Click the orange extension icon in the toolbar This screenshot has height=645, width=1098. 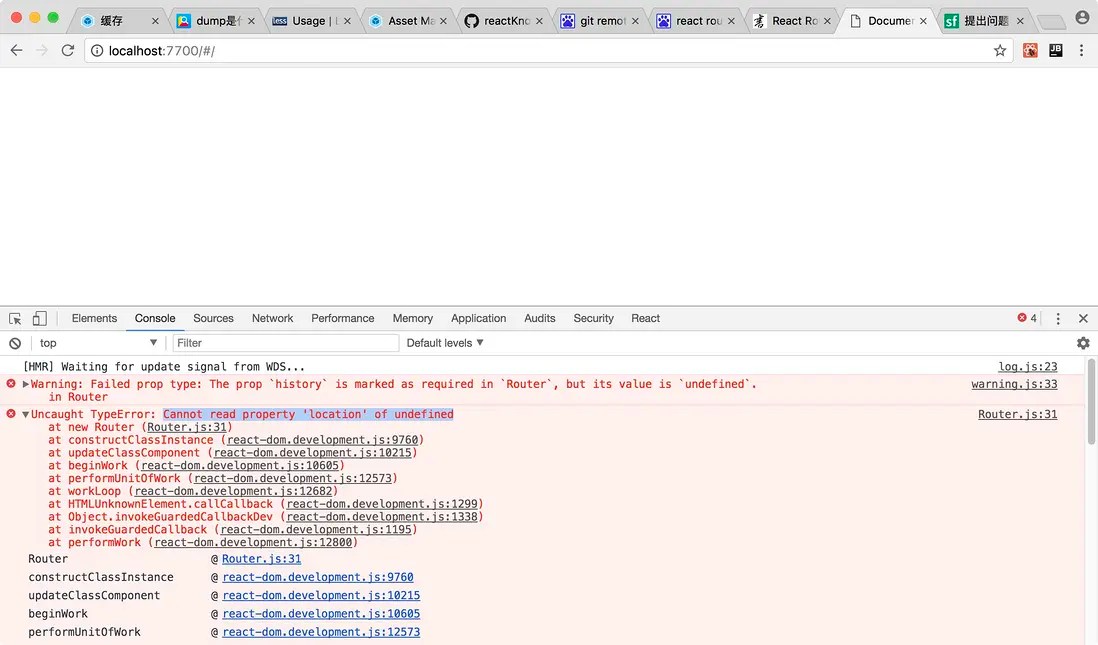[x=1030, y=50]
